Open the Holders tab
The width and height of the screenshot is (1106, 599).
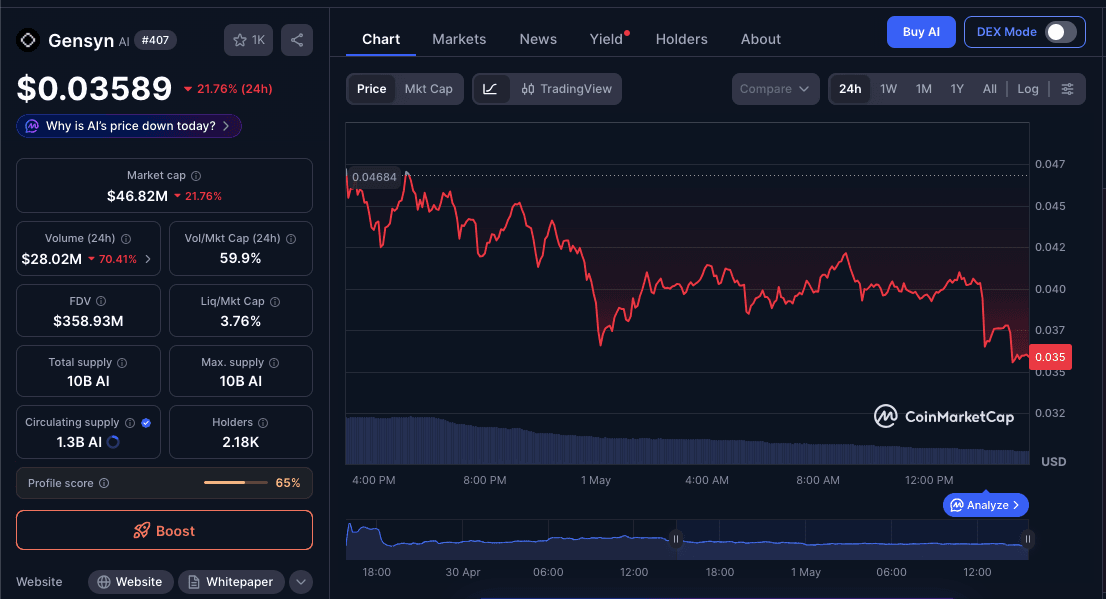pos(681,40)
